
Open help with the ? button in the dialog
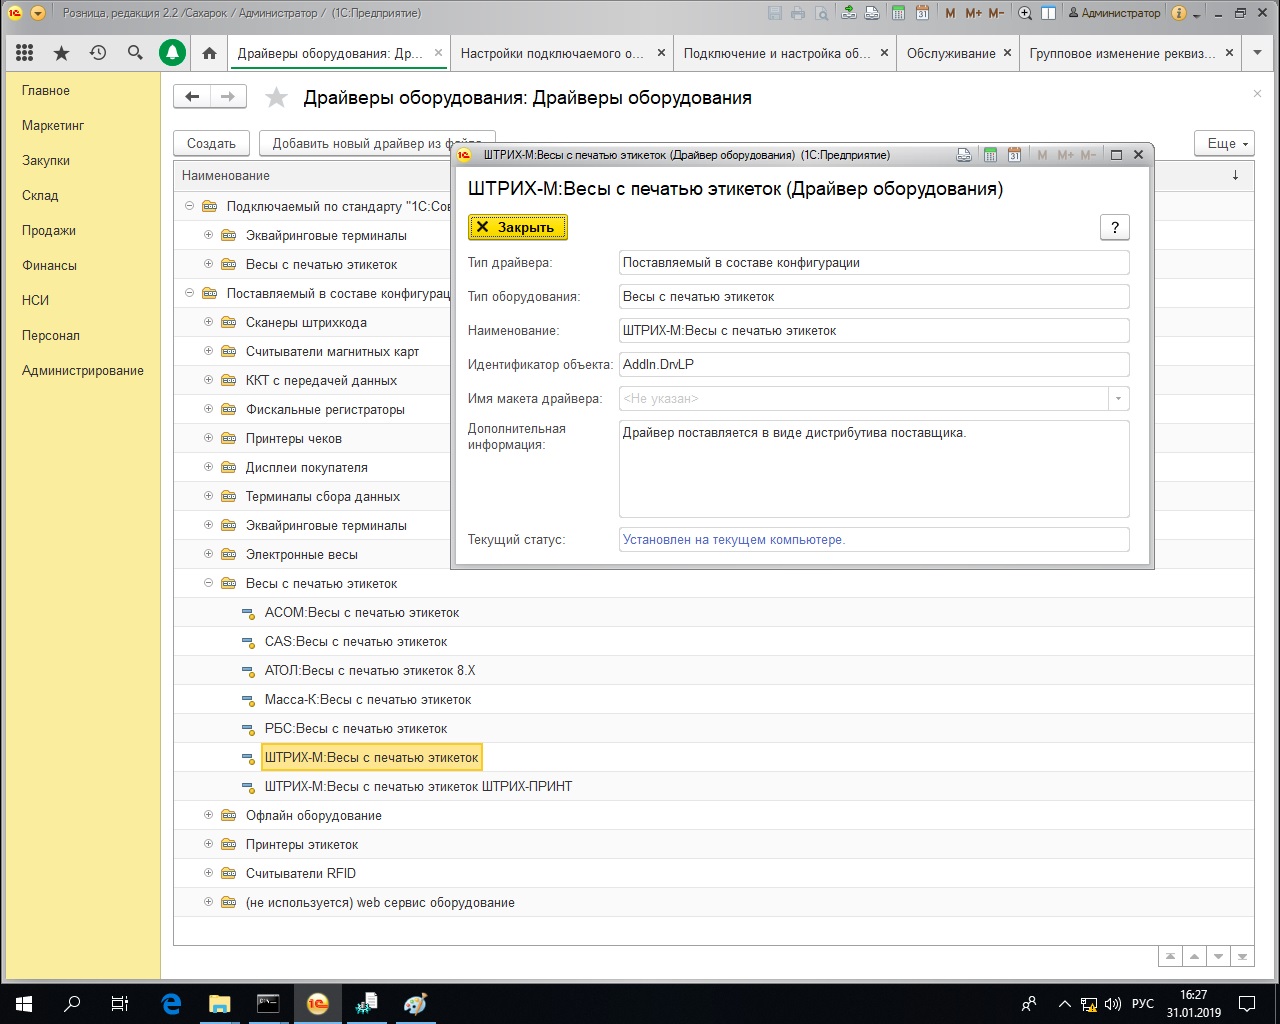[1115, 227]
